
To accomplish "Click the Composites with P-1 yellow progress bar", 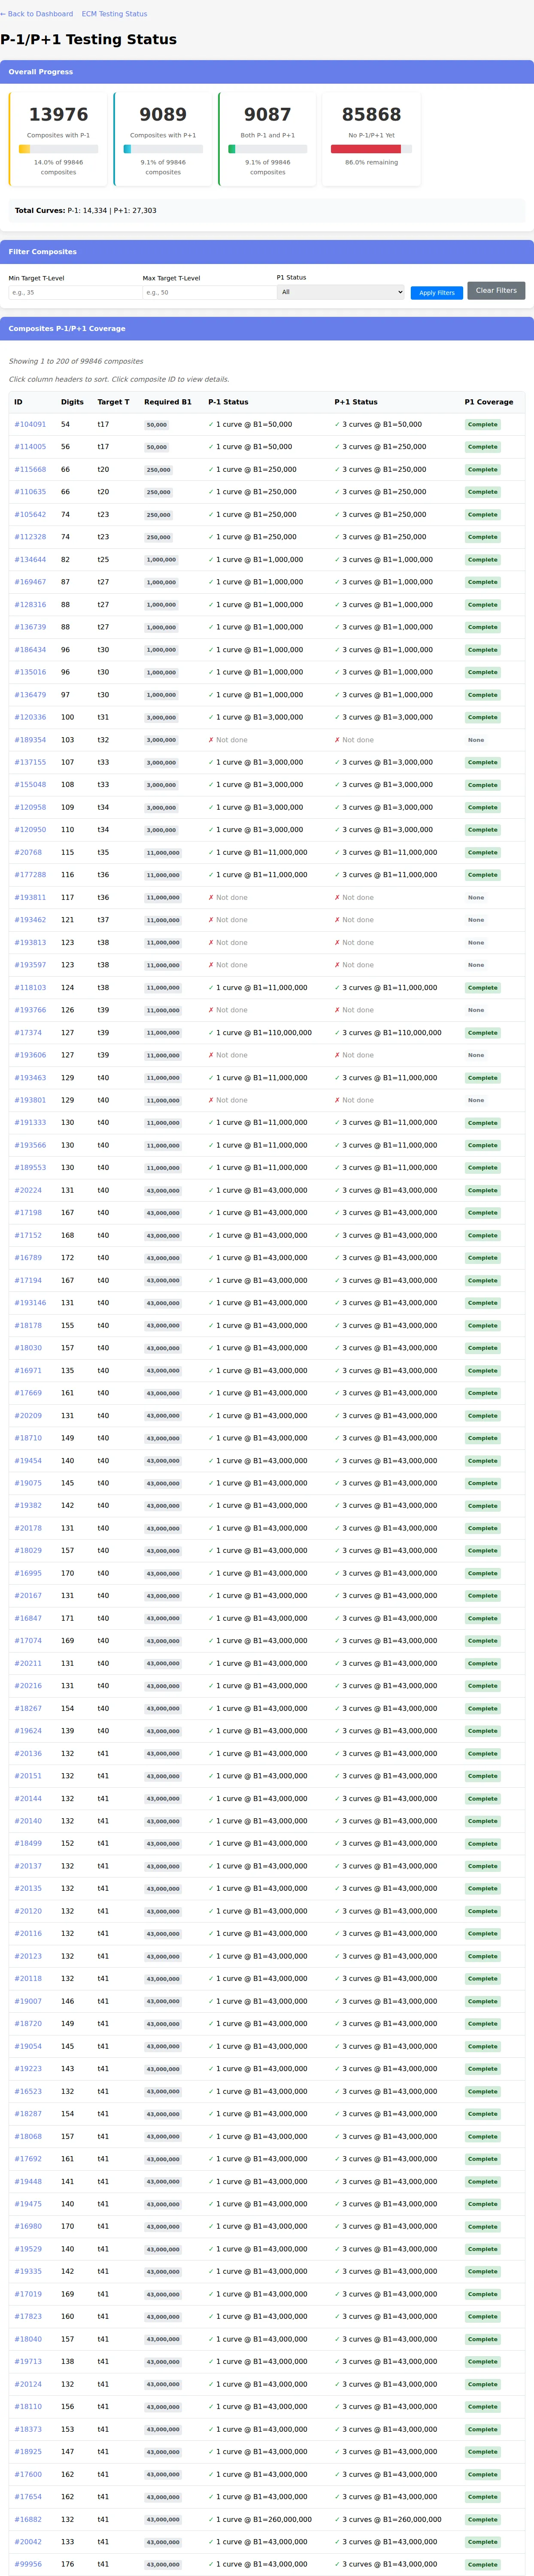I will point(58,149).
